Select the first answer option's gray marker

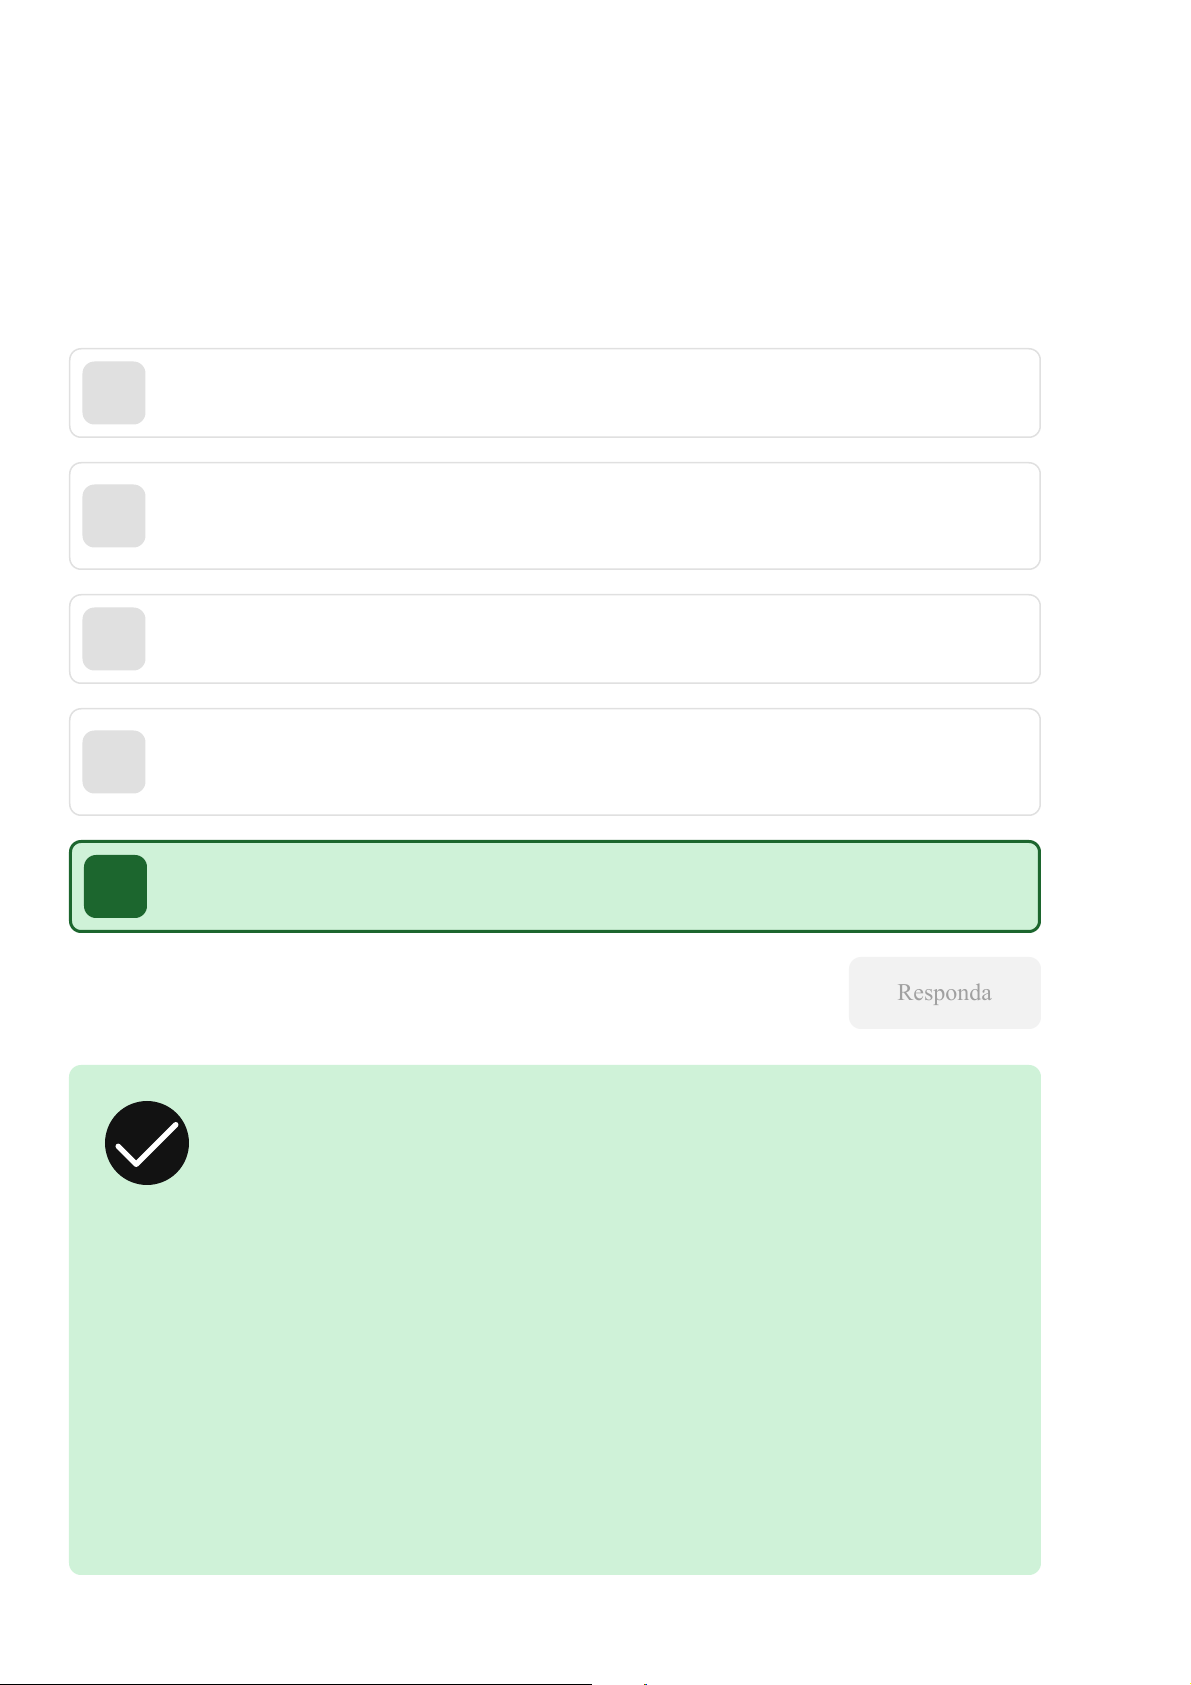pyautogui.click(x=114, y=393)
